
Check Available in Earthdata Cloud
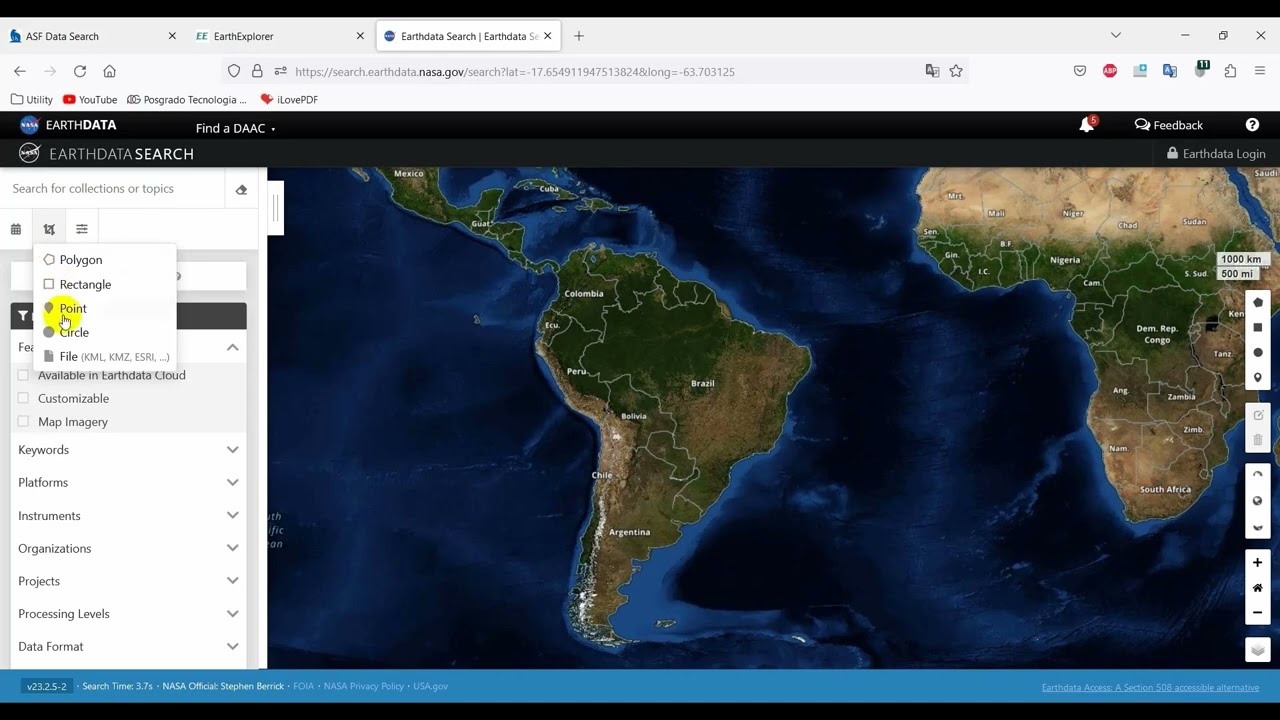(24, 375)
